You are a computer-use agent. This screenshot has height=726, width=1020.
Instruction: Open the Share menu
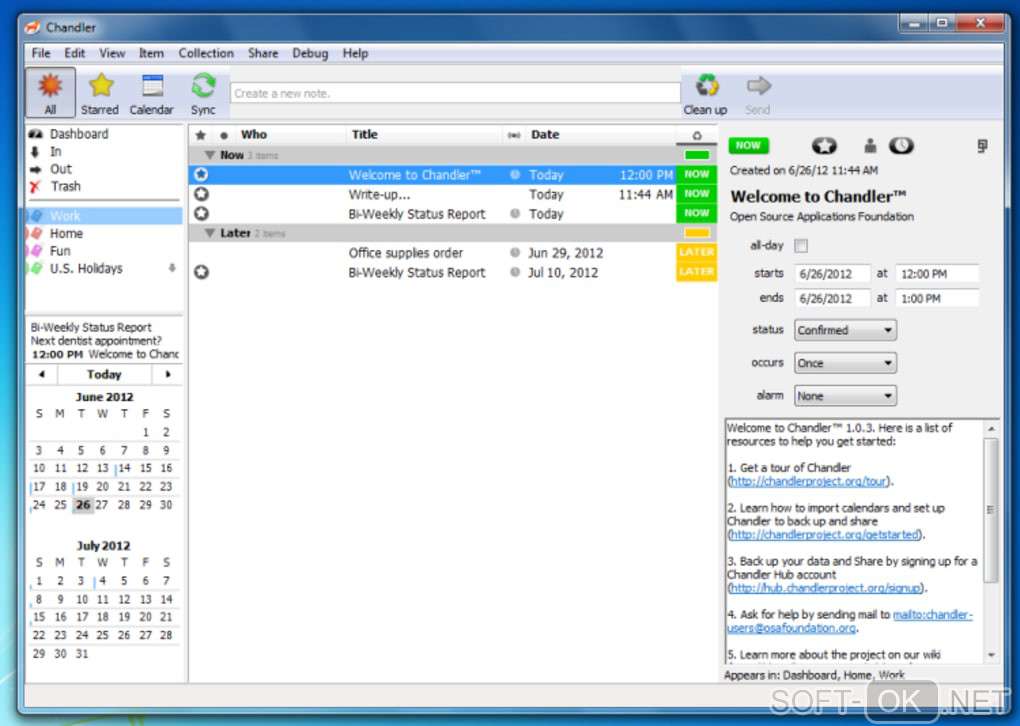point(263,53)
